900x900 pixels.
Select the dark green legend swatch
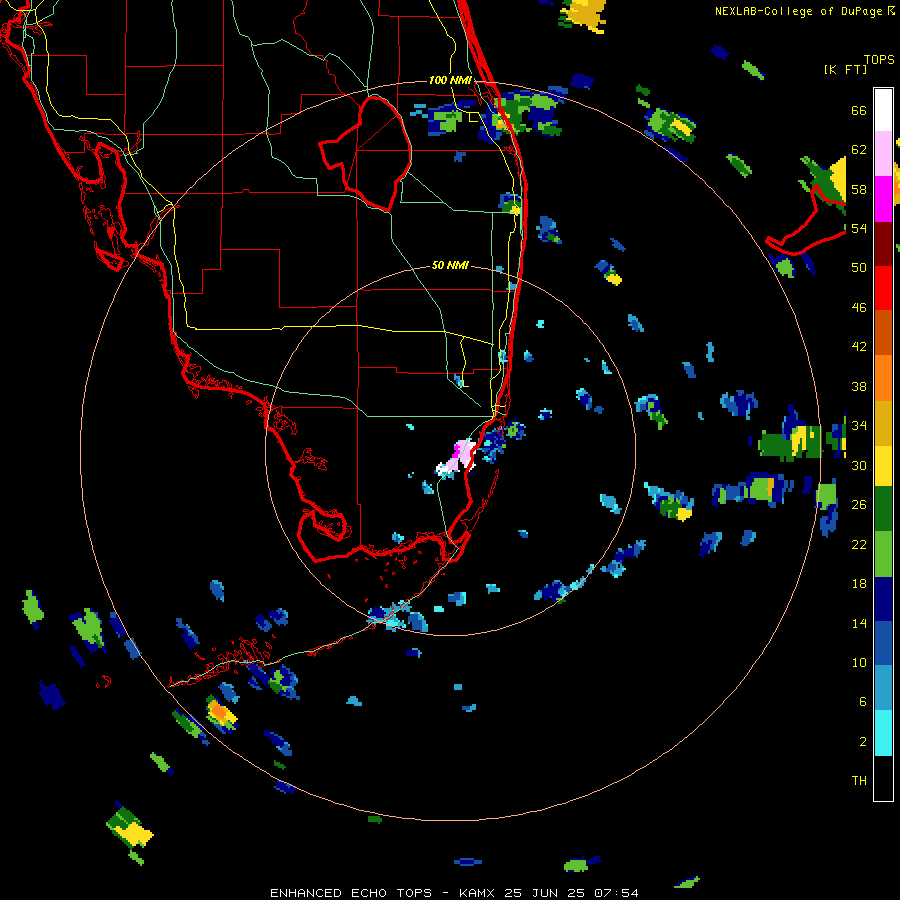[x=883, y=509]
